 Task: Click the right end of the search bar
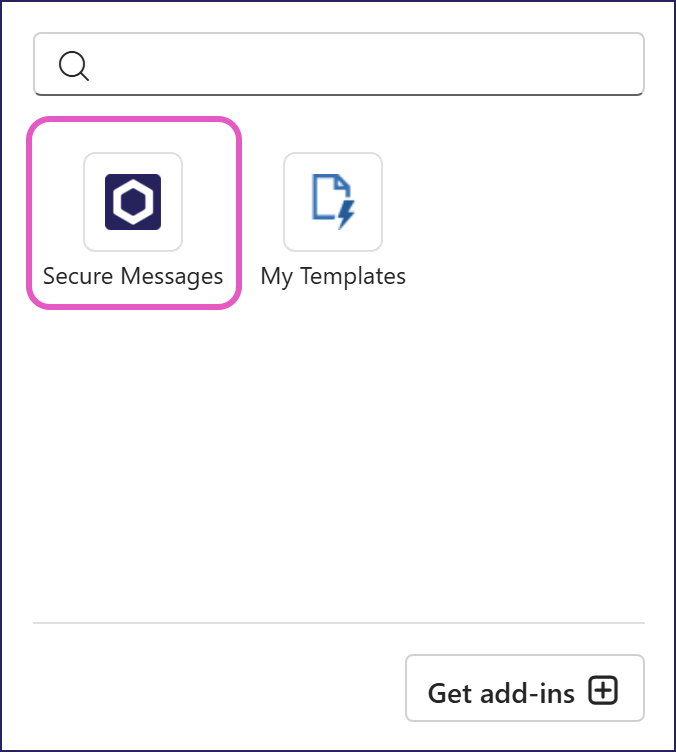point(620,65)
